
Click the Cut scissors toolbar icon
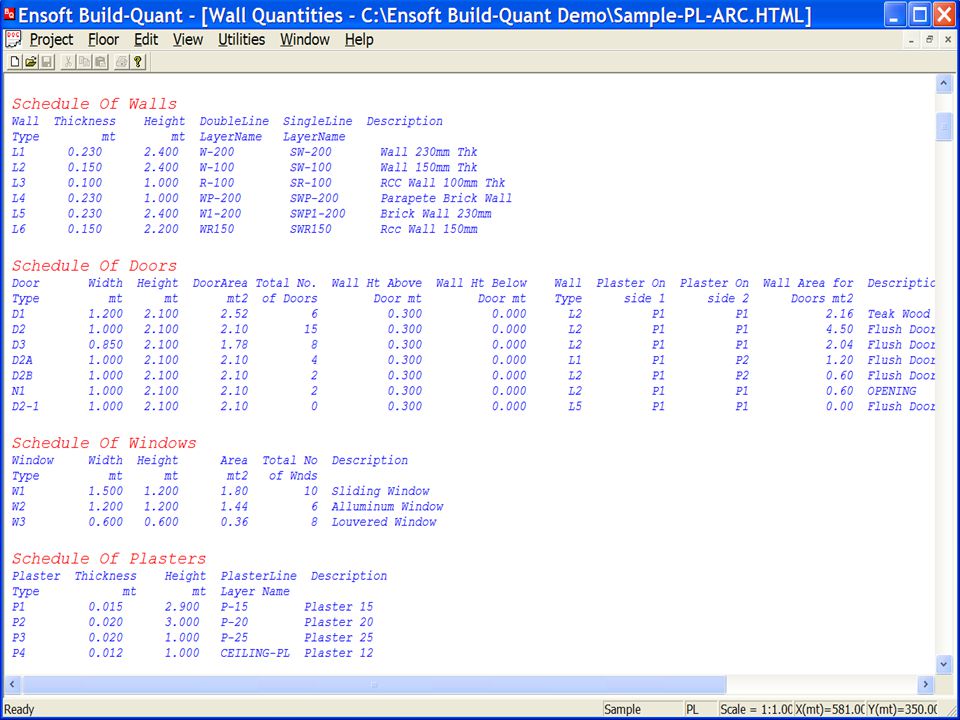[x=68, y=62]
